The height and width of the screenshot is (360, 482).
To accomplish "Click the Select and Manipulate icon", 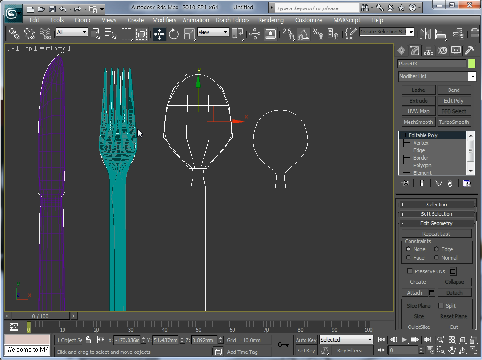I will [255, 34].
